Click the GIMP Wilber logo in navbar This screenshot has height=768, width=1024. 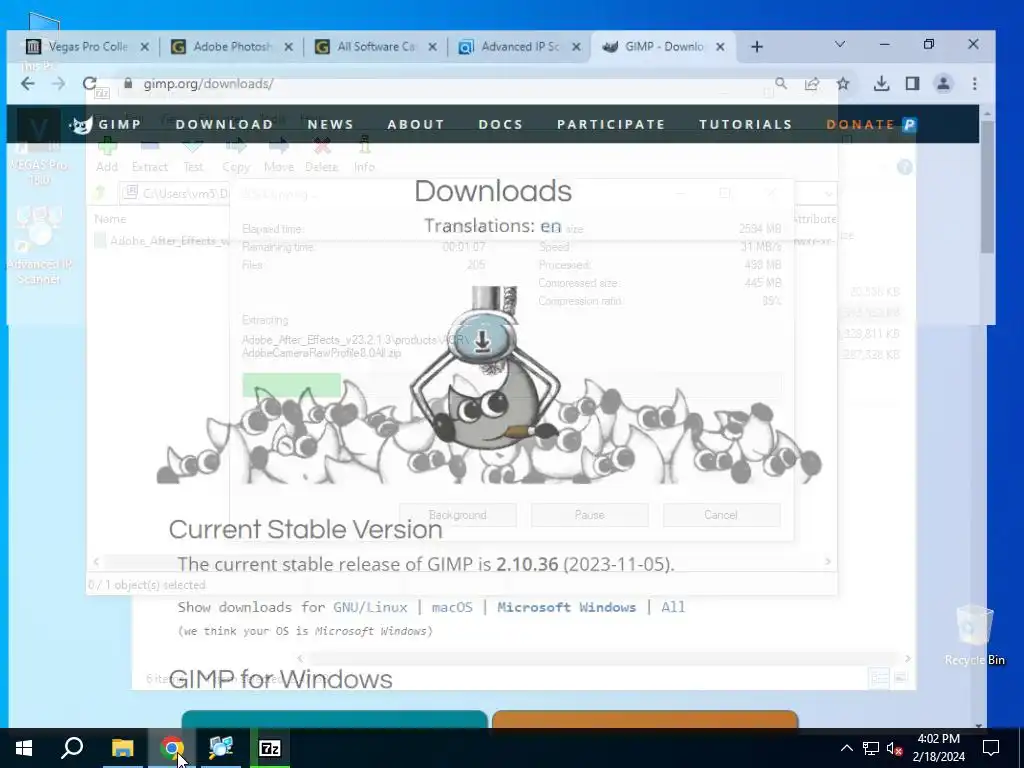[81, 124]
